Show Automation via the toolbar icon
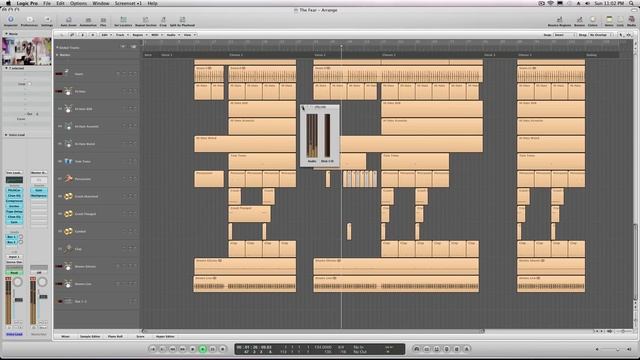The image size is (640, 360). (x=88, y=20)
